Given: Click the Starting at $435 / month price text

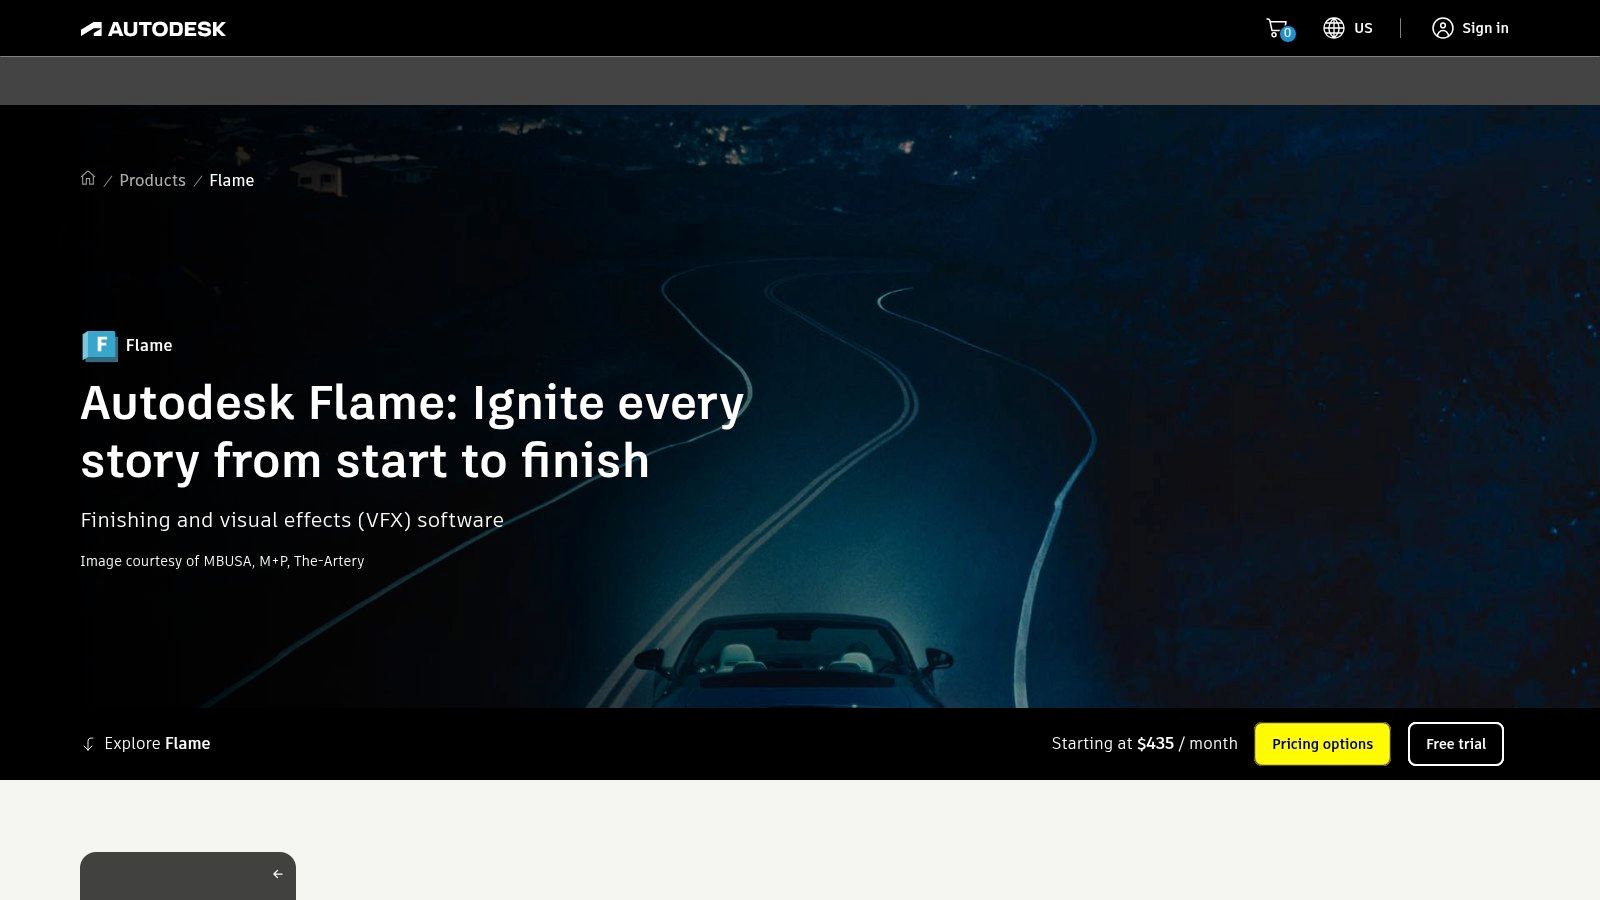Looking at the screenshot, I should [1144, 743].
